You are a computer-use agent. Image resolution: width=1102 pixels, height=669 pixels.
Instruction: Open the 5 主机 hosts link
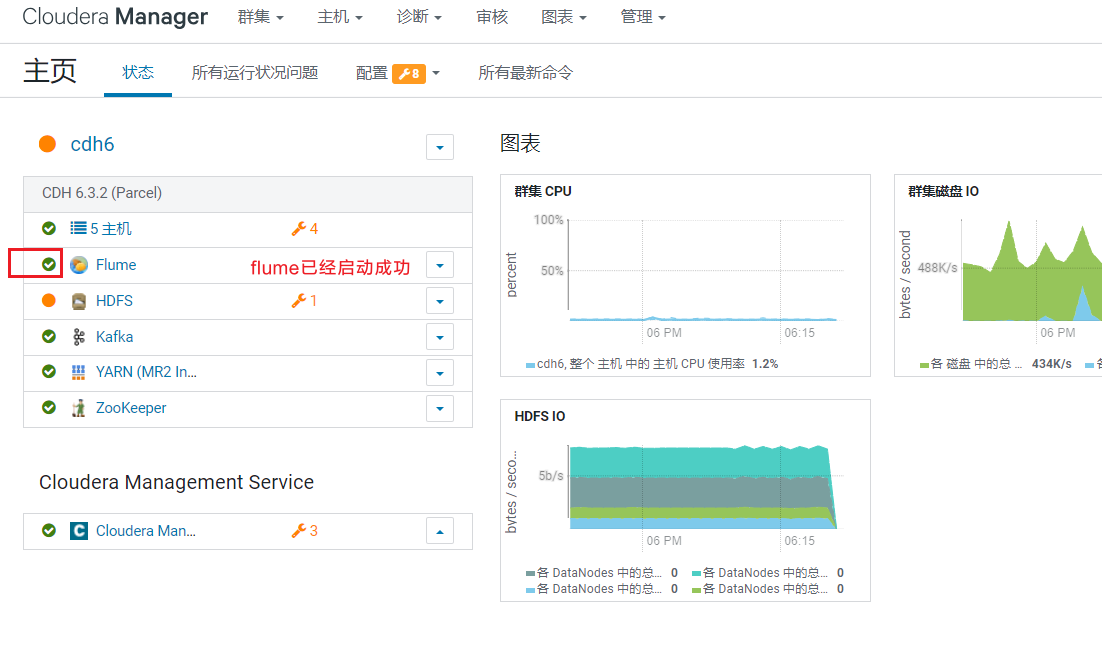pos(111,229)
